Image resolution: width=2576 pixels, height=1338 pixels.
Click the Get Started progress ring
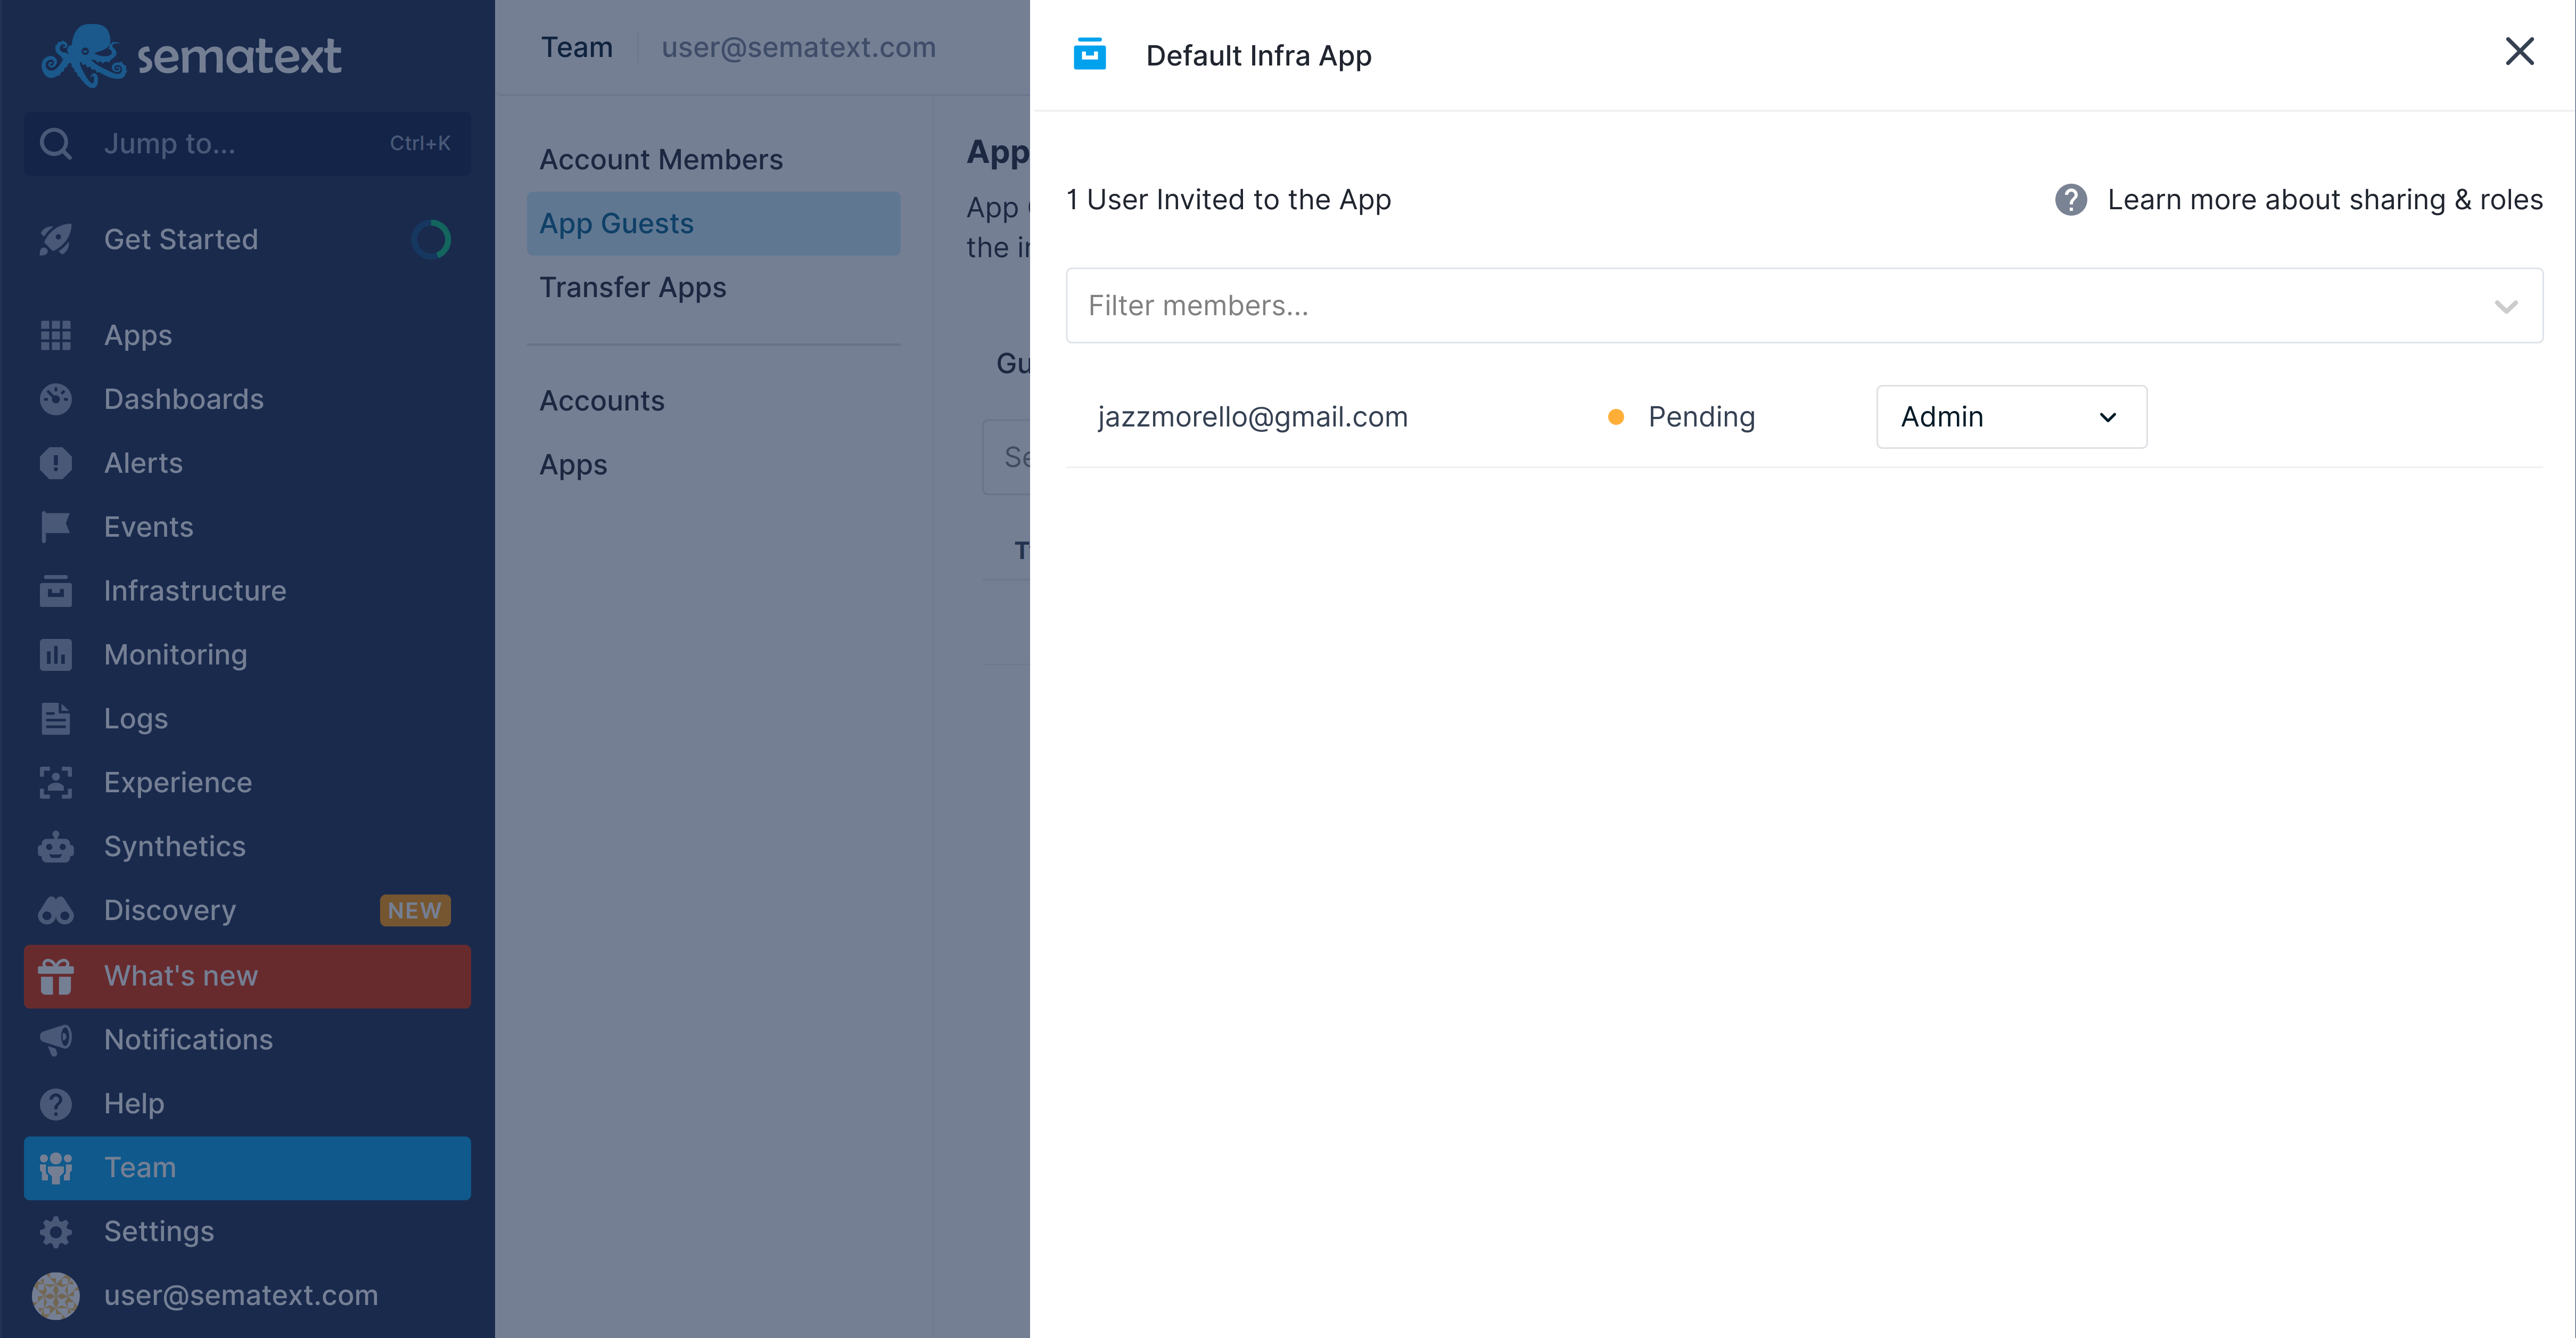pos(431,240)
